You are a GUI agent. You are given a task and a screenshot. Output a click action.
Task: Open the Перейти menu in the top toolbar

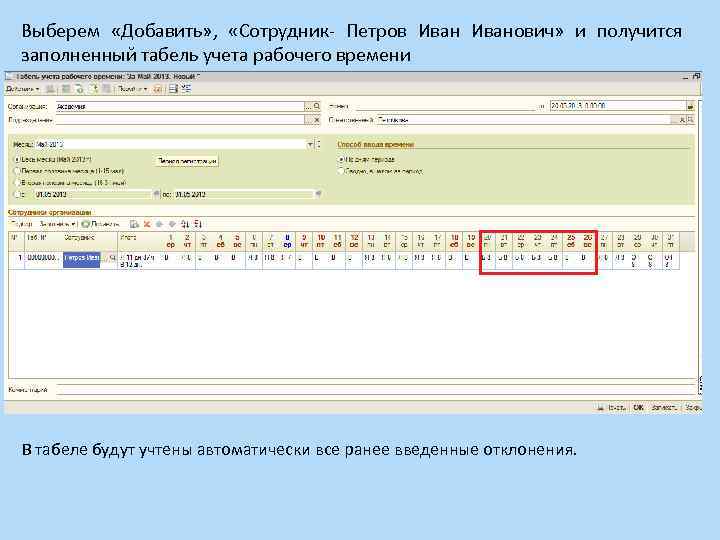[132, 89]
